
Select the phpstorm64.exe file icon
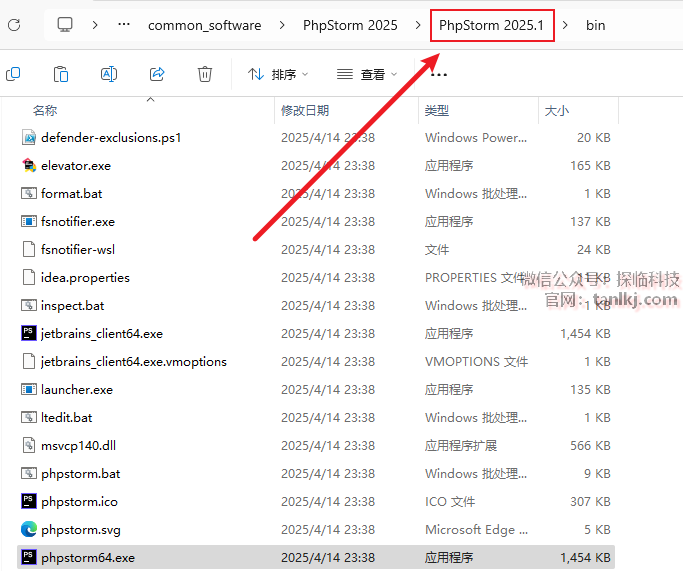click(x=29, y=557)
